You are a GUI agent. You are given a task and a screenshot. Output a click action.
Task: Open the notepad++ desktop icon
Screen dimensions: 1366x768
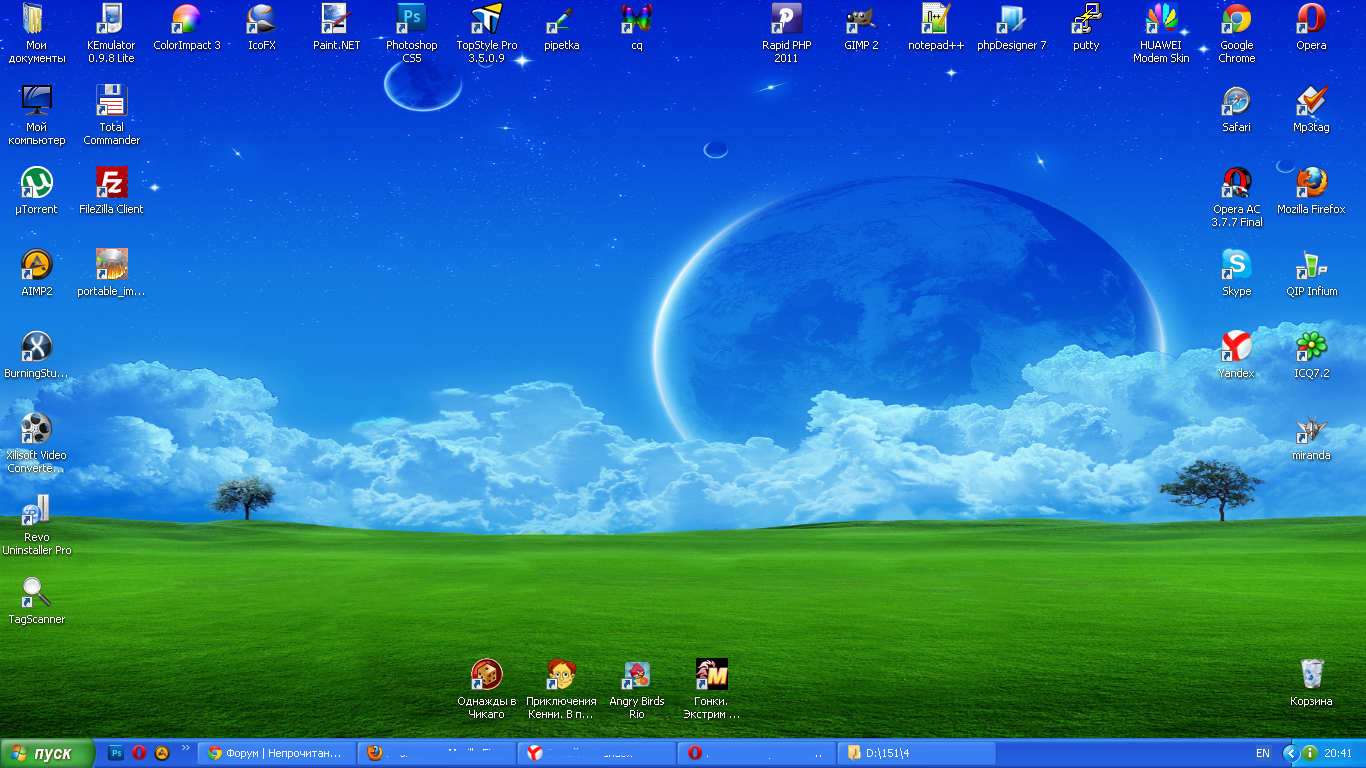(936, 20)
